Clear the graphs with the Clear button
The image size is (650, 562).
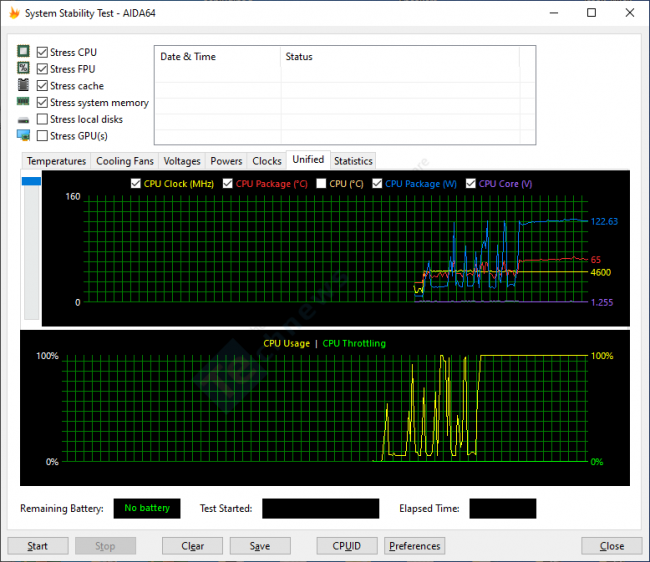tap(192, 546)
